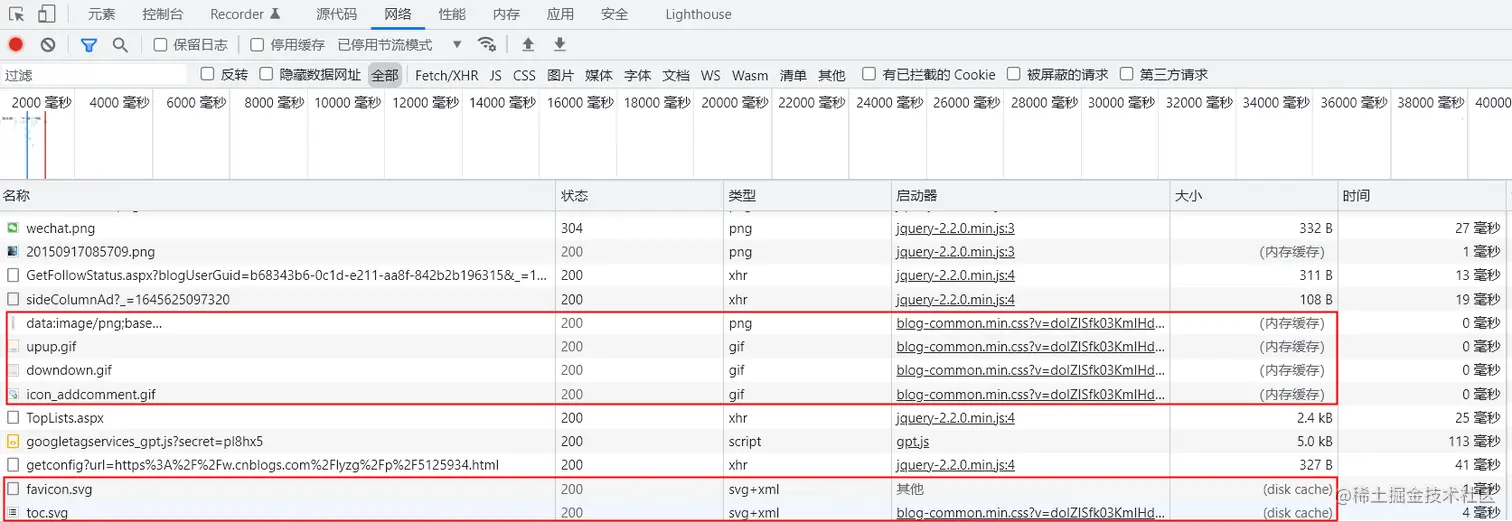The image size is (1512, 522).
Task: Open the 性能 Performance tab
Action: pos(451,14)
